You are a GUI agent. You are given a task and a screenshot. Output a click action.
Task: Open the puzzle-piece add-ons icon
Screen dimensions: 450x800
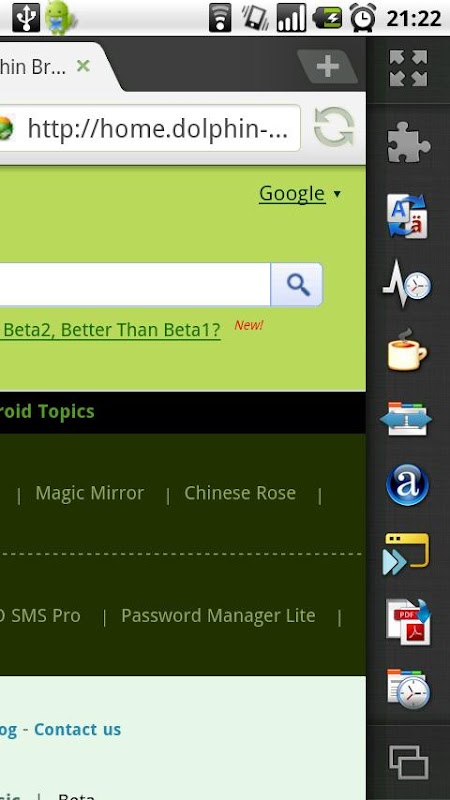(408, 142)
